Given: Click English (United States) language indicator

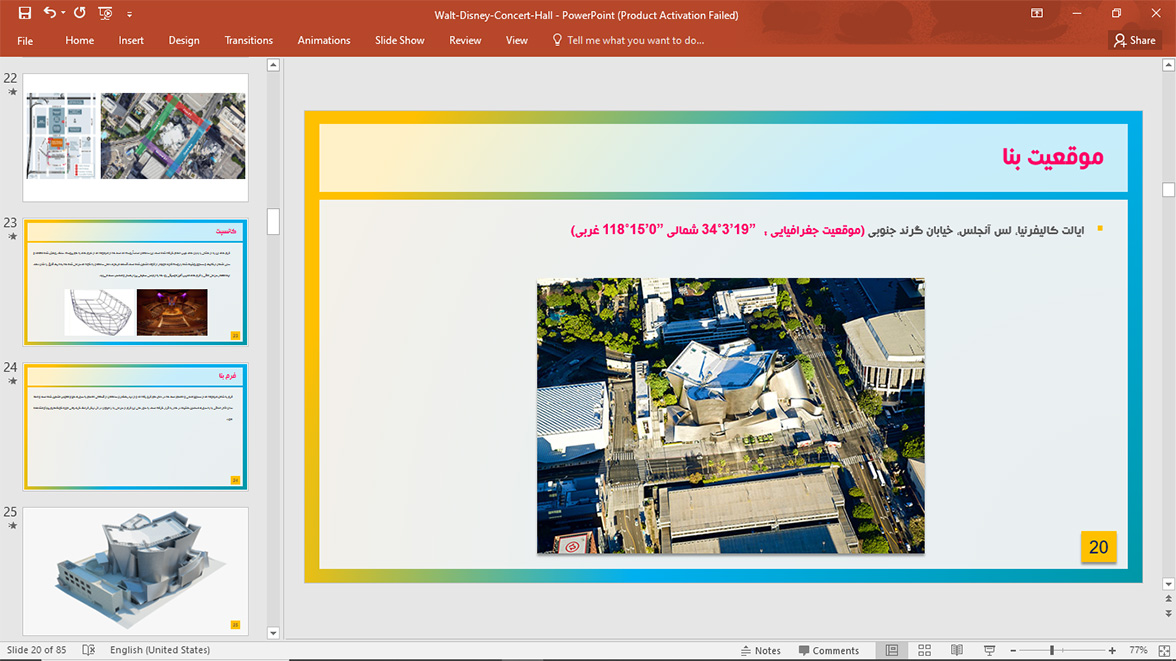Looking at the screenshot, I should (x=160, y=650).
